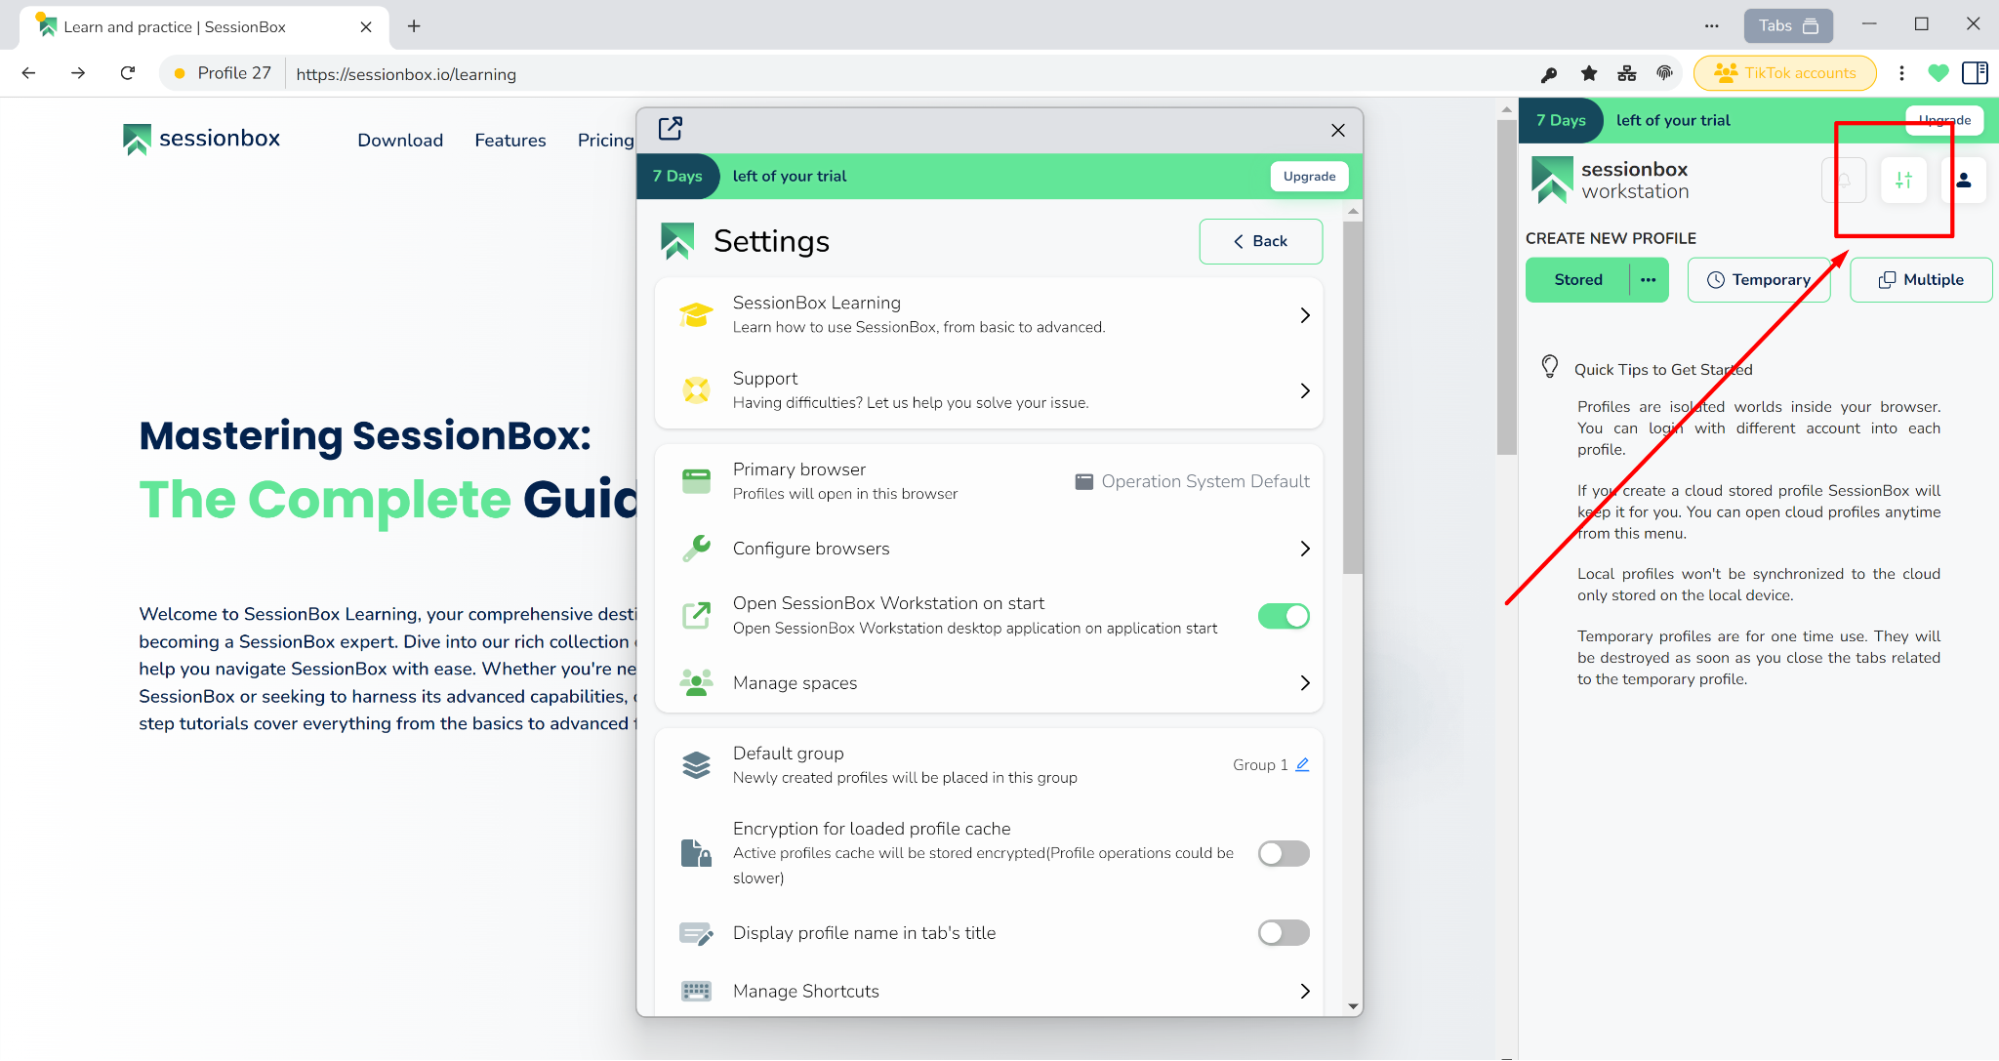Screen dimensions: 1999x1061
Task: Click the Manage Shortcuts keyboard icon
Action: click(x=696, y=991)
